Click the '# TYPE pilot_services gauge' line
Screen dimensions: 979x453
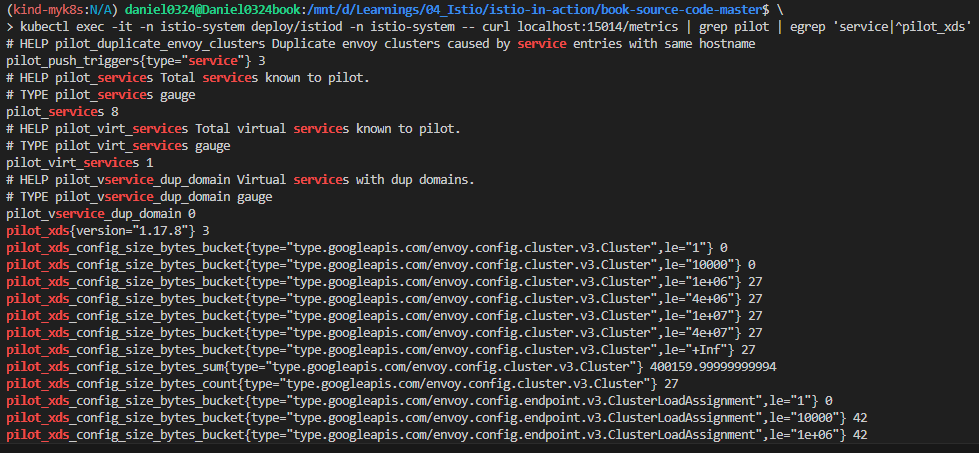pyautogui.click(x=101, y=95)
